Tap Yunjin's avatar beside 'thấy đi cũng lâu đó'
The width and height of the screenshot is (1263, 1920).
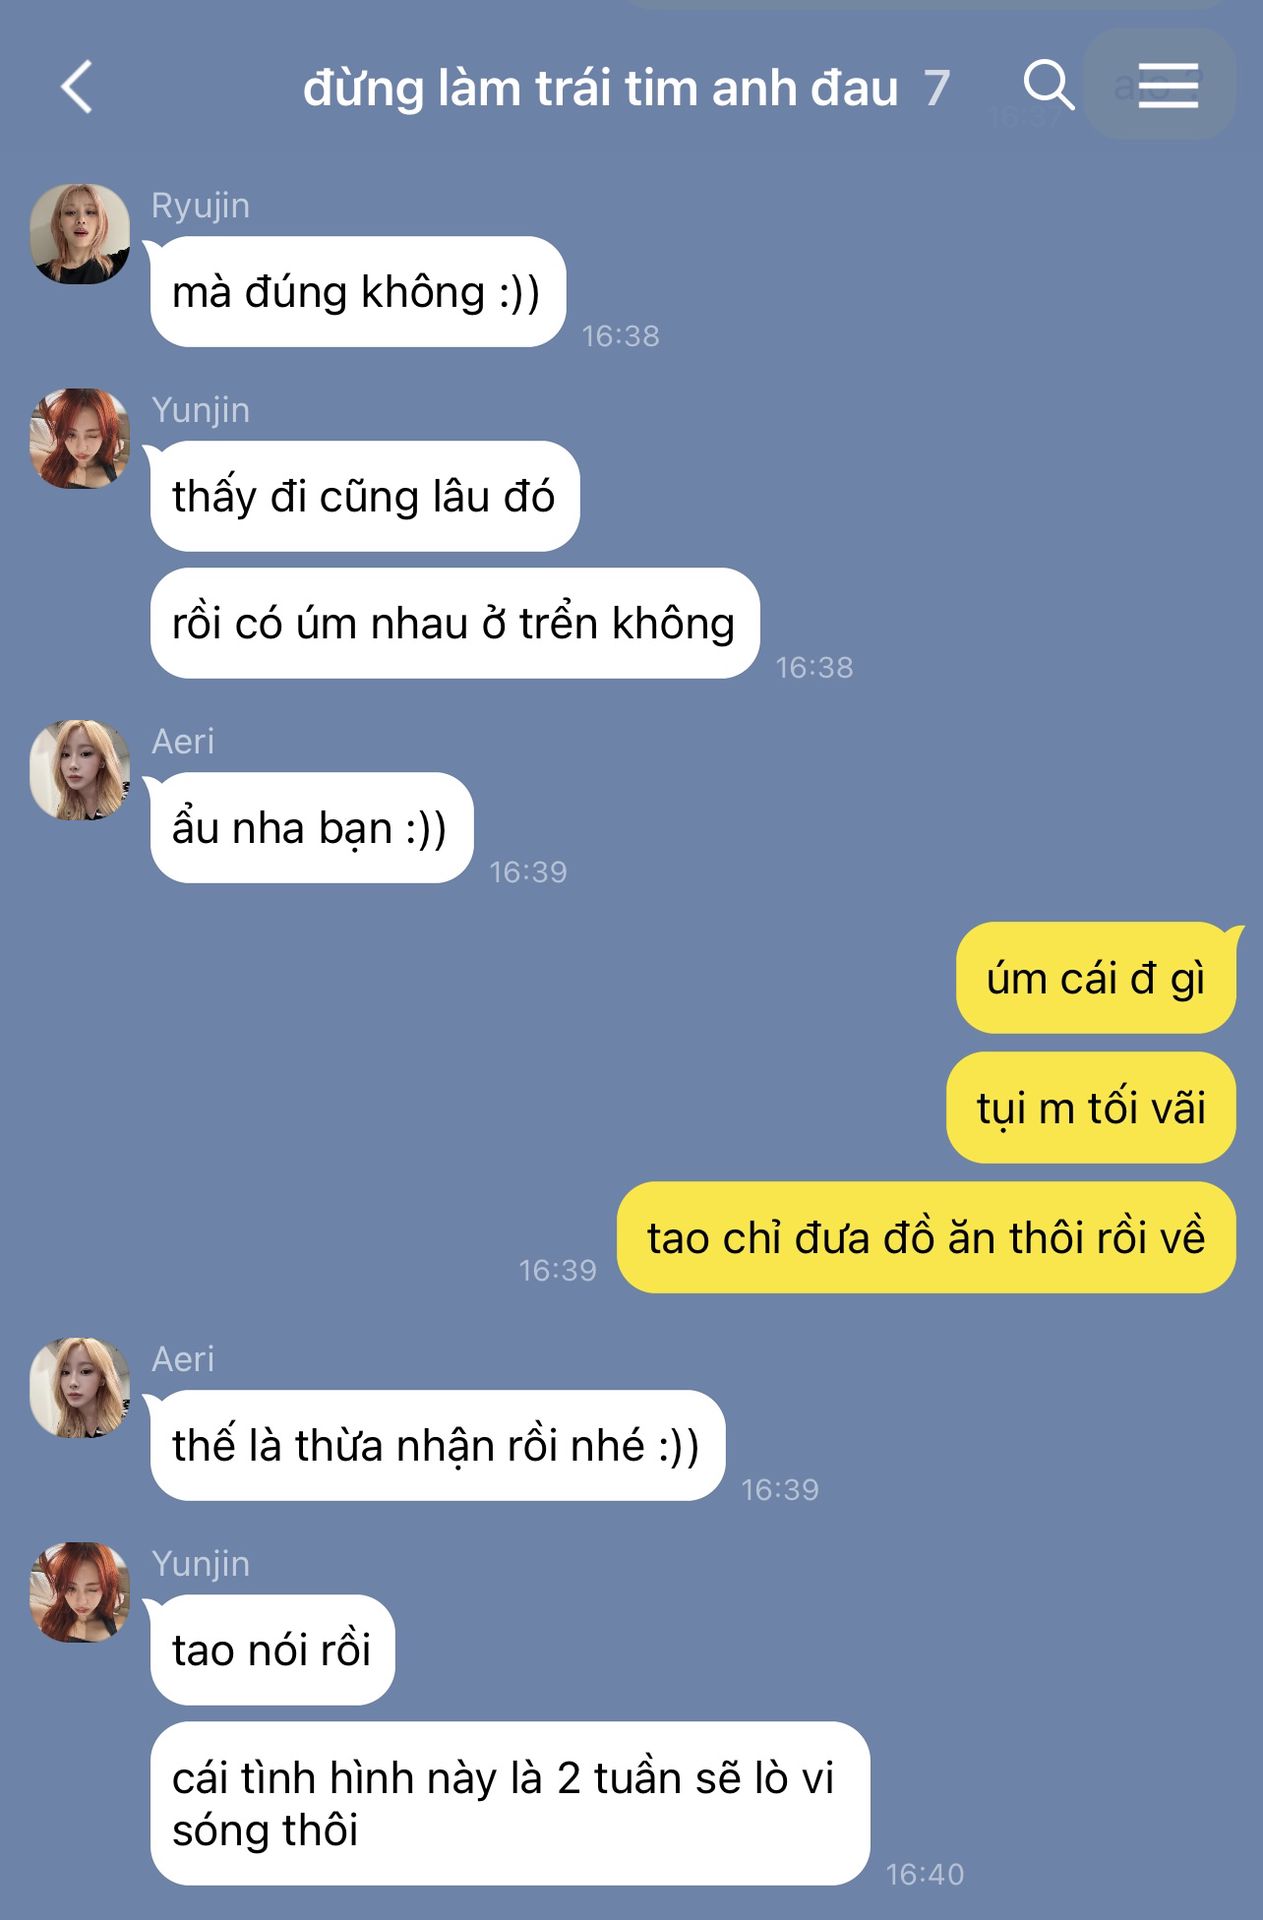pyautogui.click(x=80, y=438)
